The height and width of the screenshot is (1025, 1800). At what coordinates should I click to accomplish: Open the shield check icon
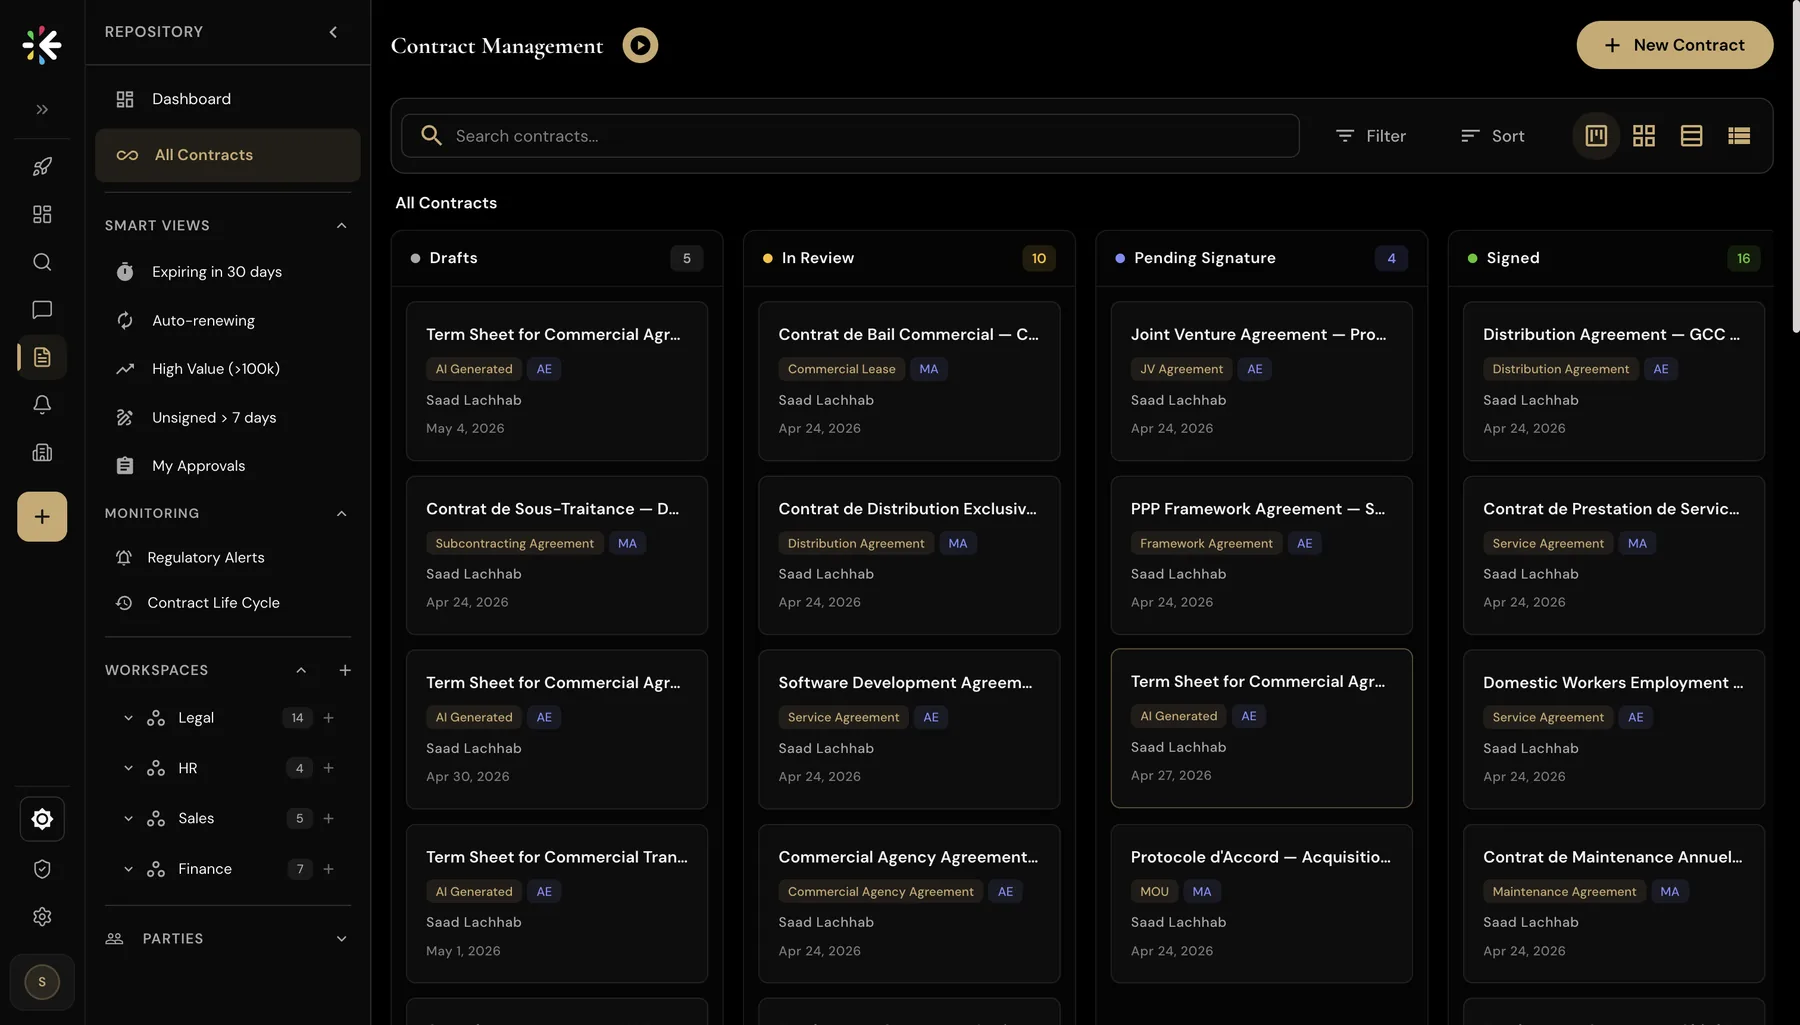pos(42,869)
